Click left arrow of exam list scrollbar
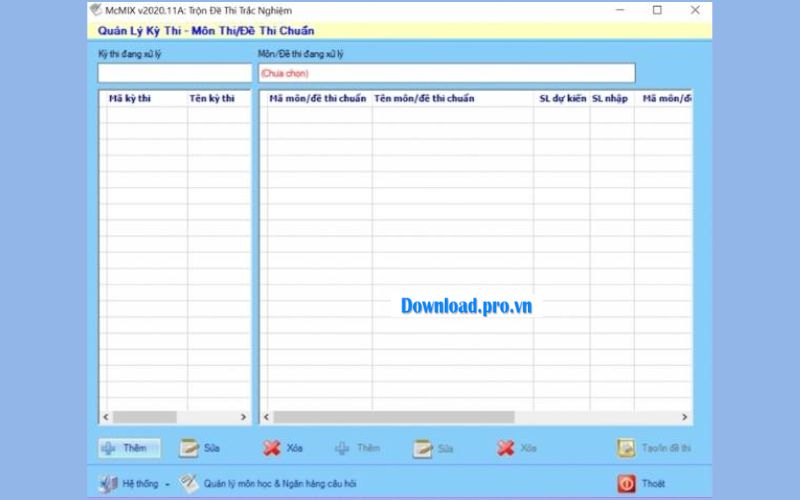Image resolution: width=800 pixels, height=500 pixels. click(106, 417)
